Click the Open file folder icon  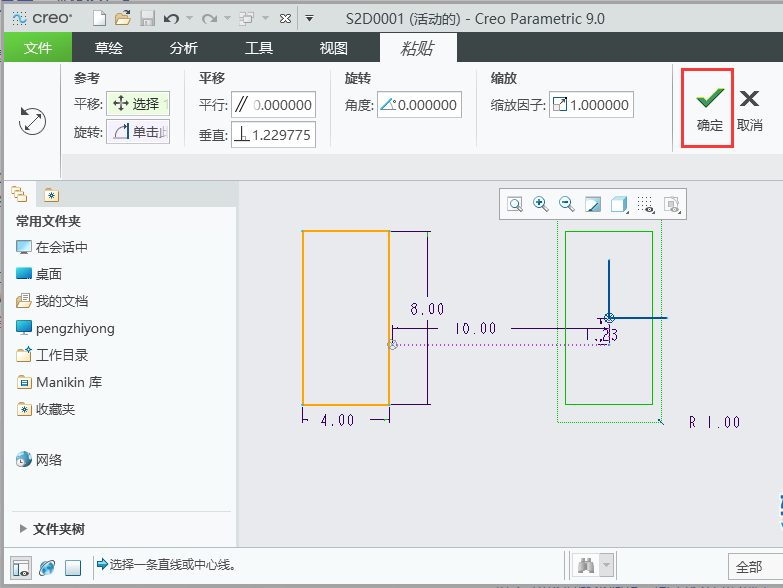[x=123, y=19]
